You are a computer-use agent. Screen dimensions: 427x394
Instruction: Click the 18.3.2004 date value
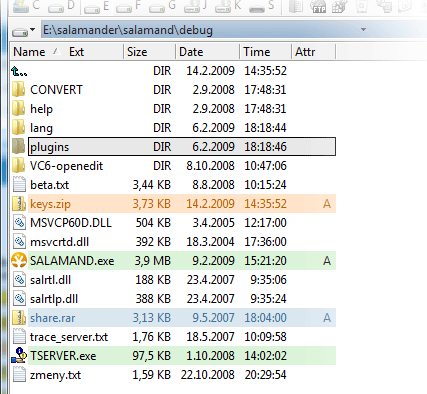pyautogui.click(x=210, y=242)
